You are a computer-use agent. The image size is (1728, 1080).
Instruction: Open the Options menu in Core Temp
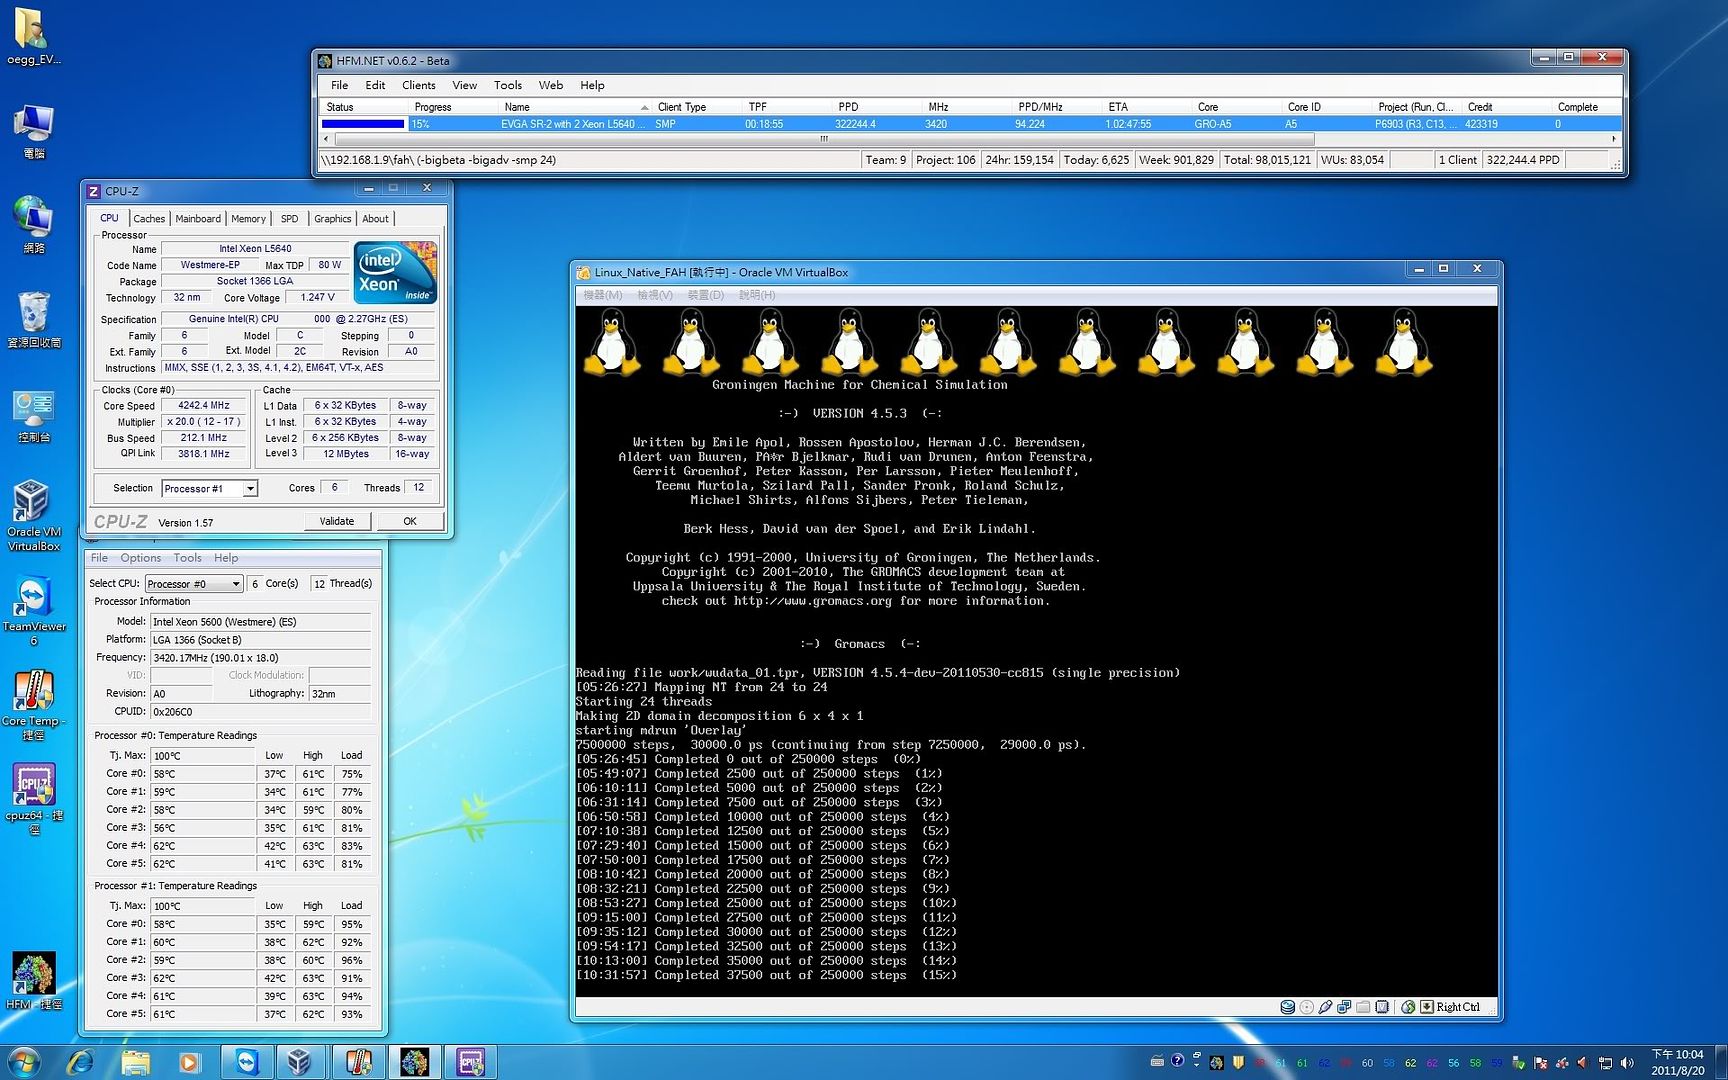pyautogui.click(x=141, y=558)
